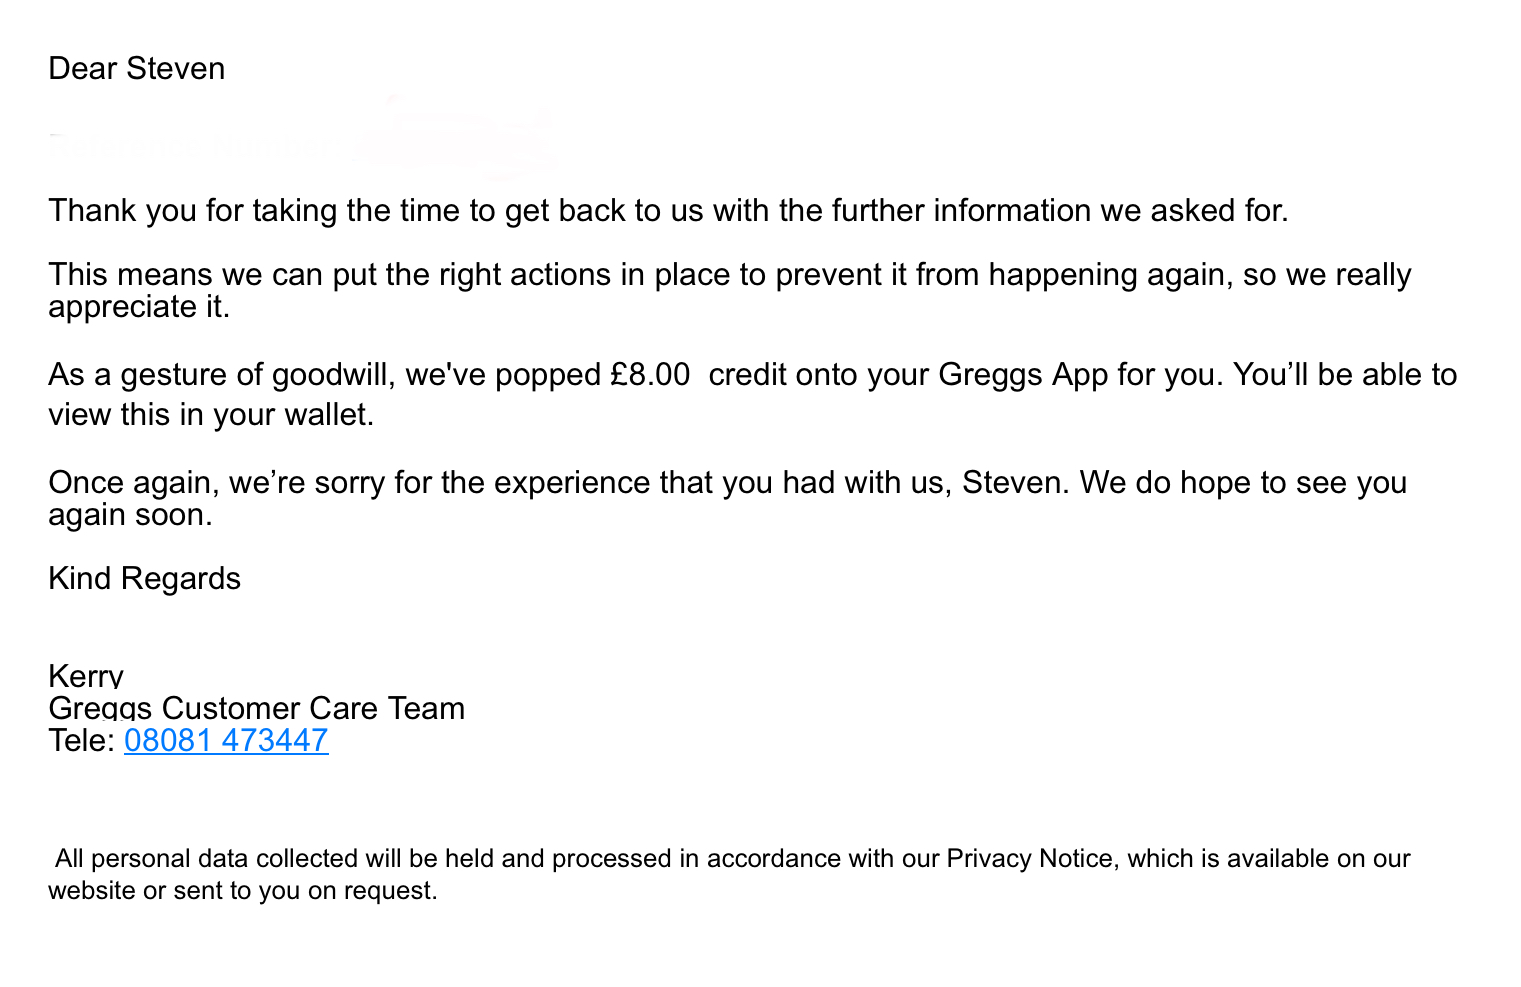Viewport: 1521px width, 987px height.
Task: Click 'view this in your wallet' line
Action: pyautogui.click(x=211, y=415)
